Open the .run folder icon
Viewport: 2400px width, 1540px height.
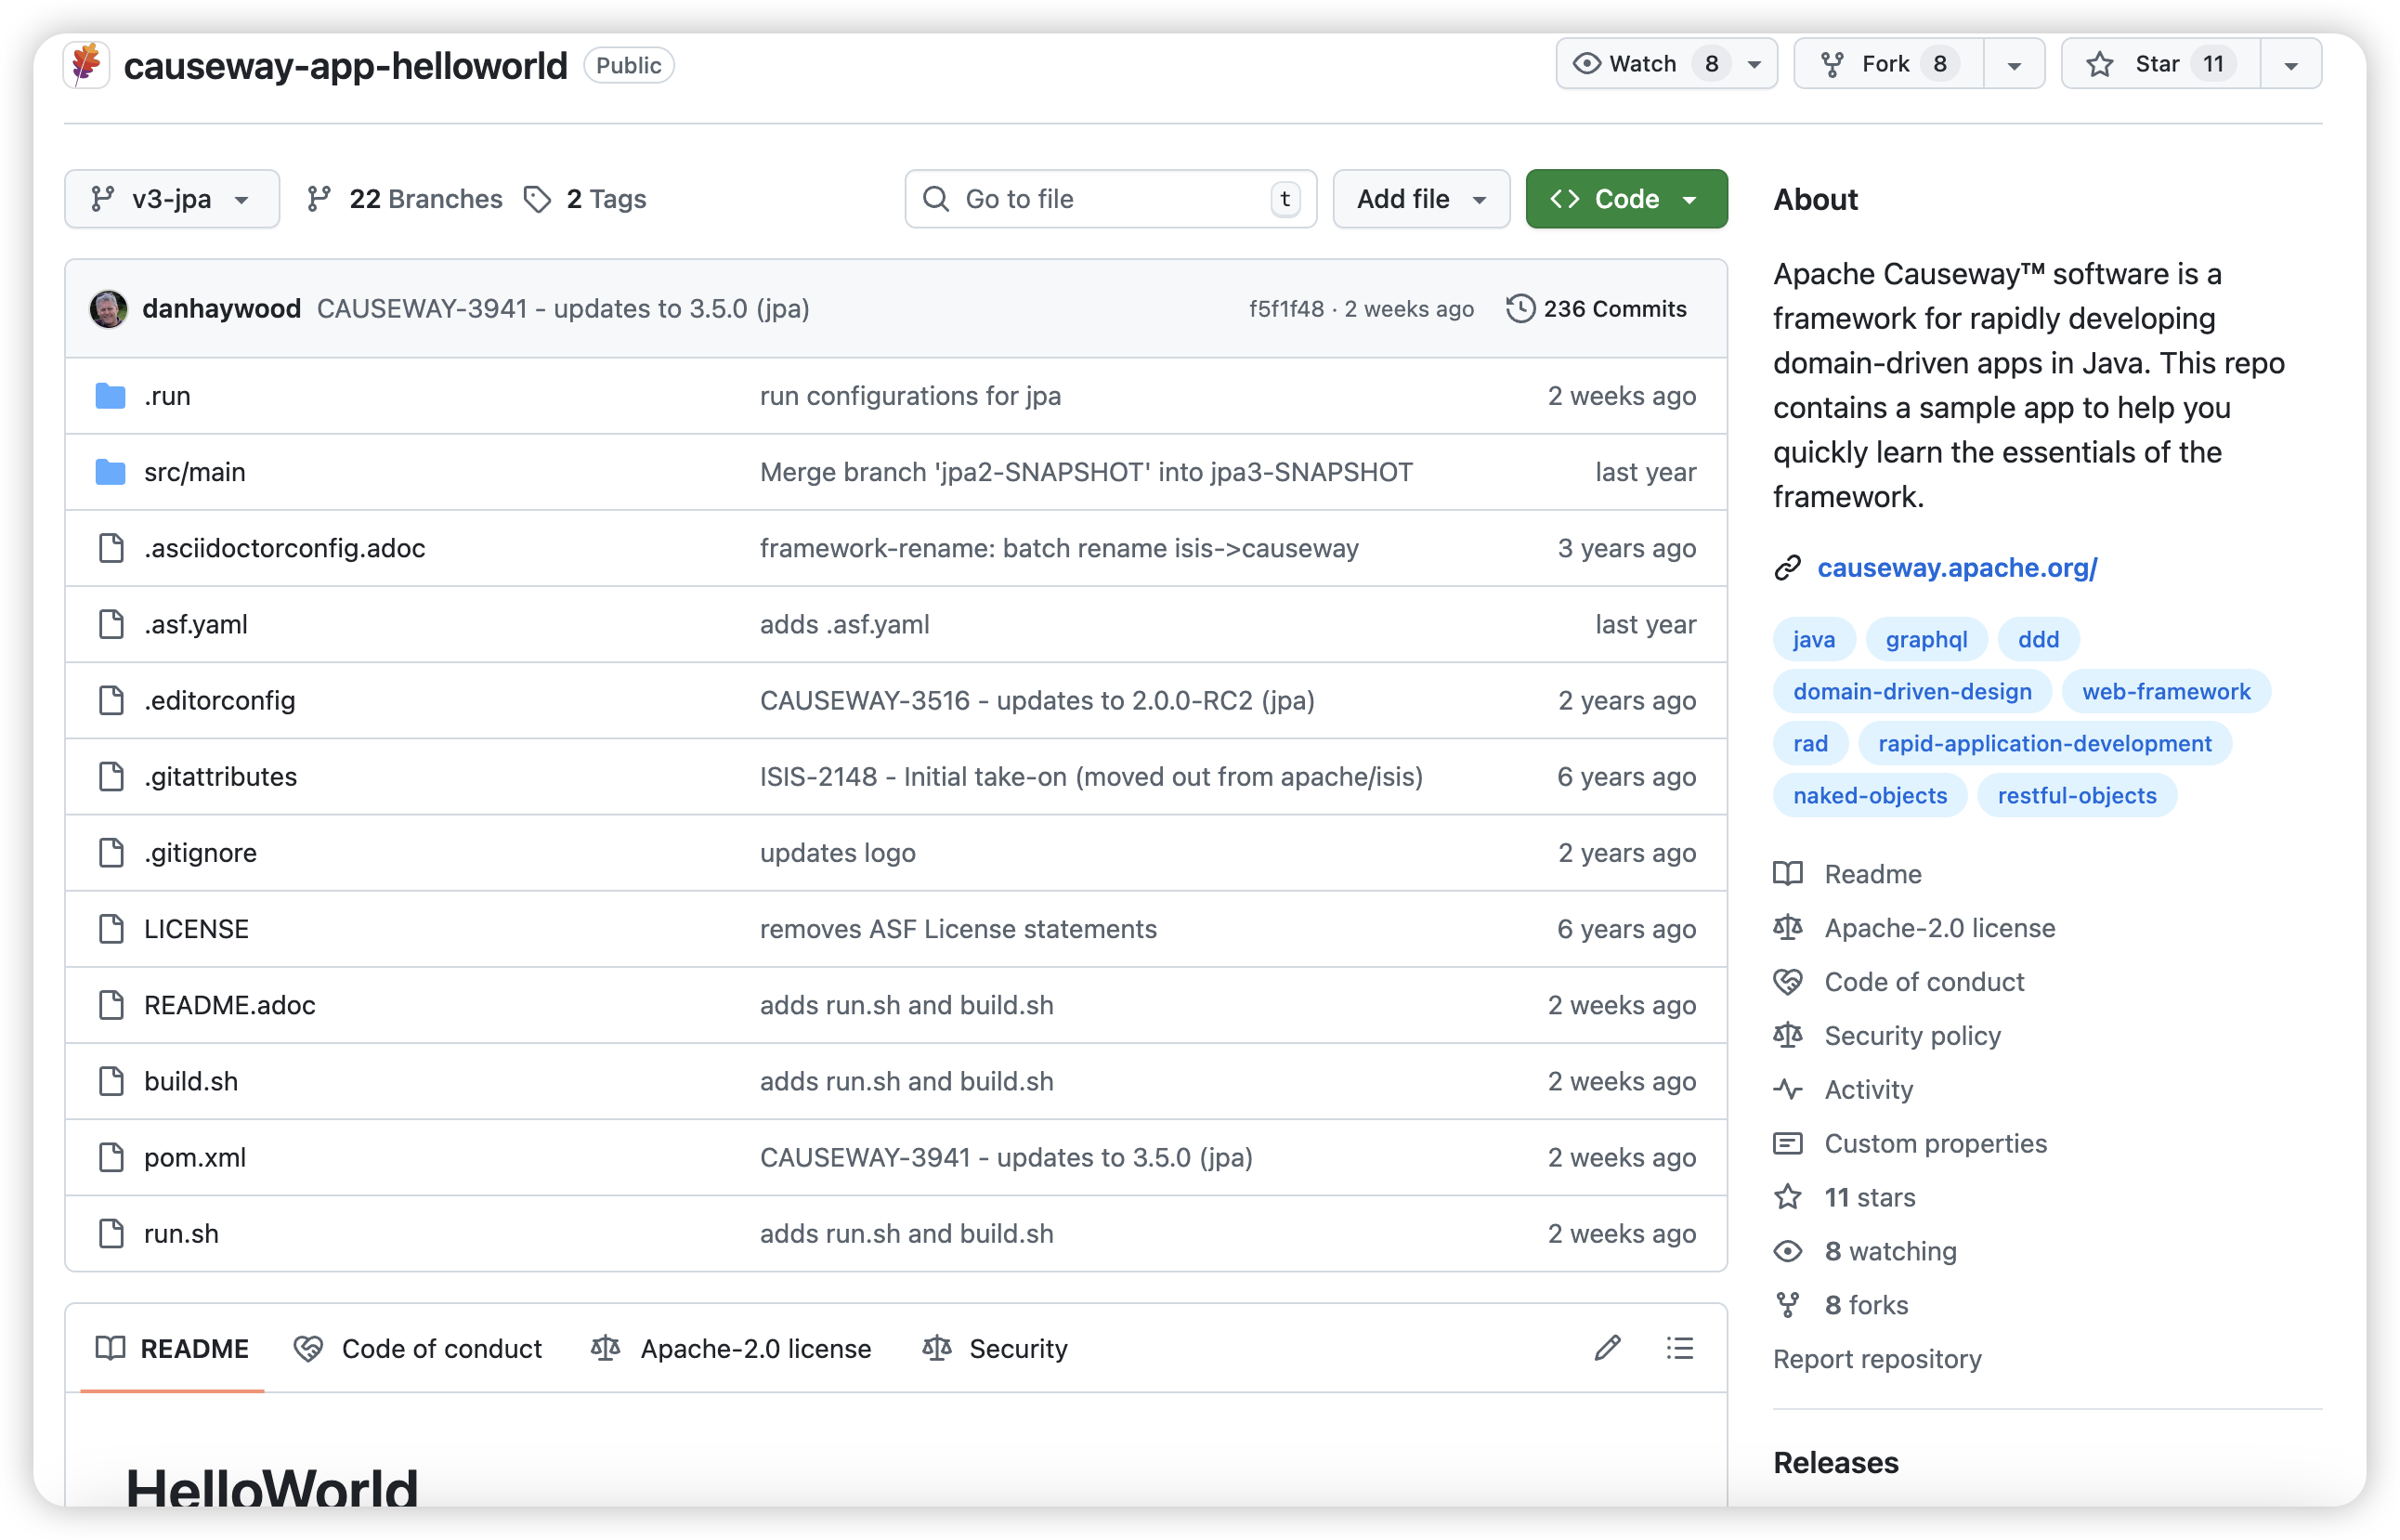click(110, 396)
